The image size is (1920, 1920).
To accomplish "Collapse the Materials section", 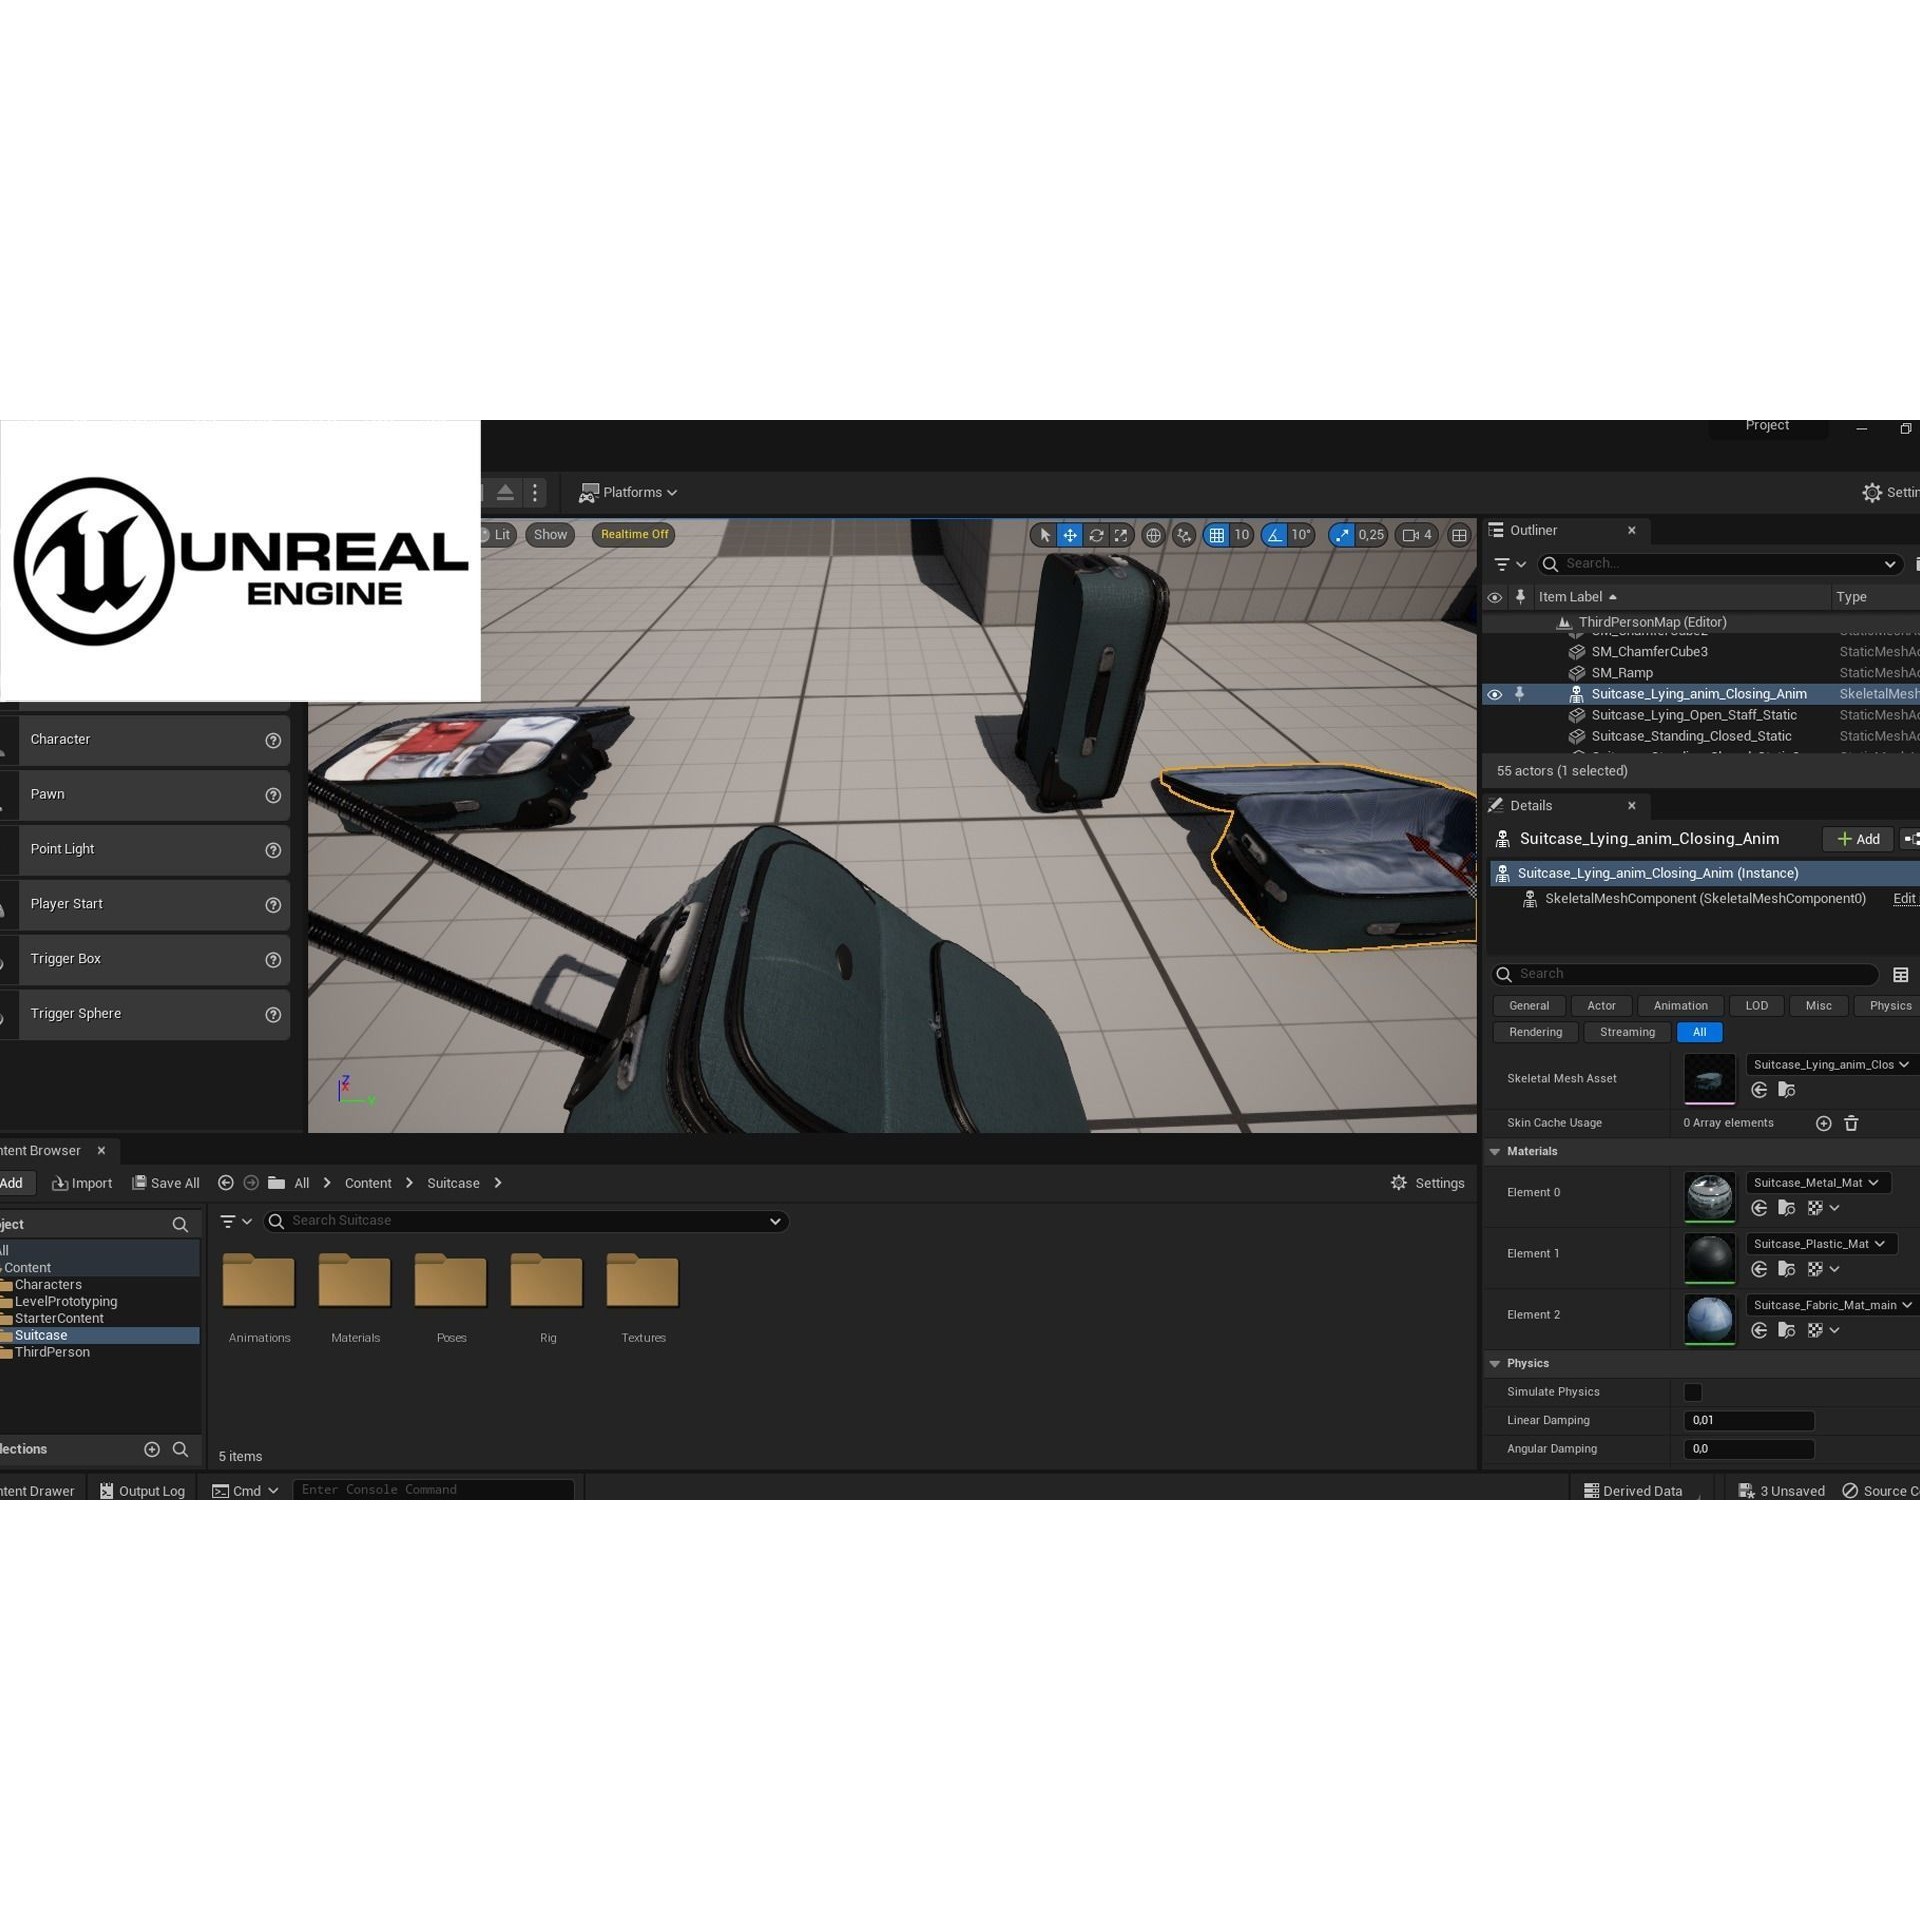I will pos(1495,1152).
